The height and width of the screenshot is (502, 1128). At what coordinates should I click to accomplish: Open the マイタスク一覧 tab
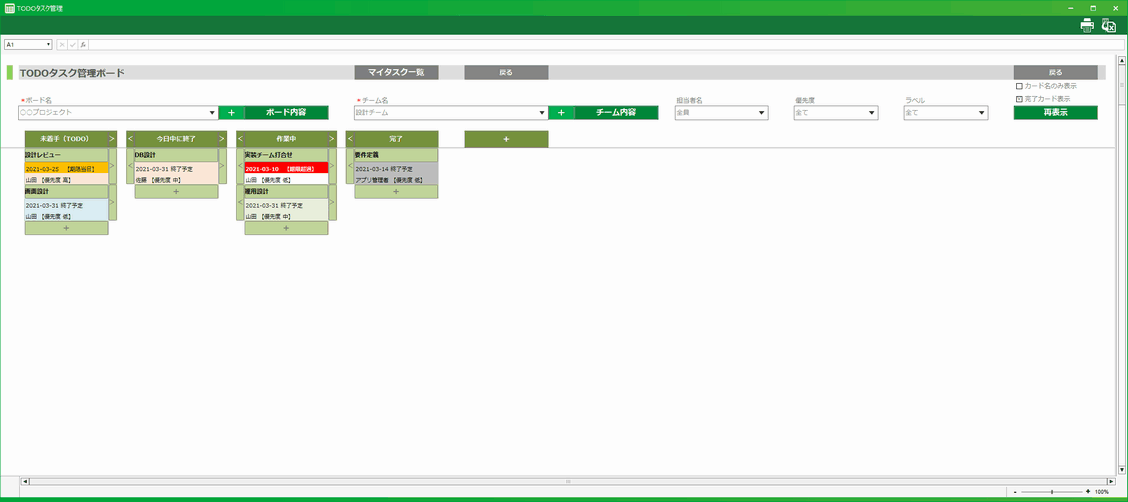[x=396, y=73]
